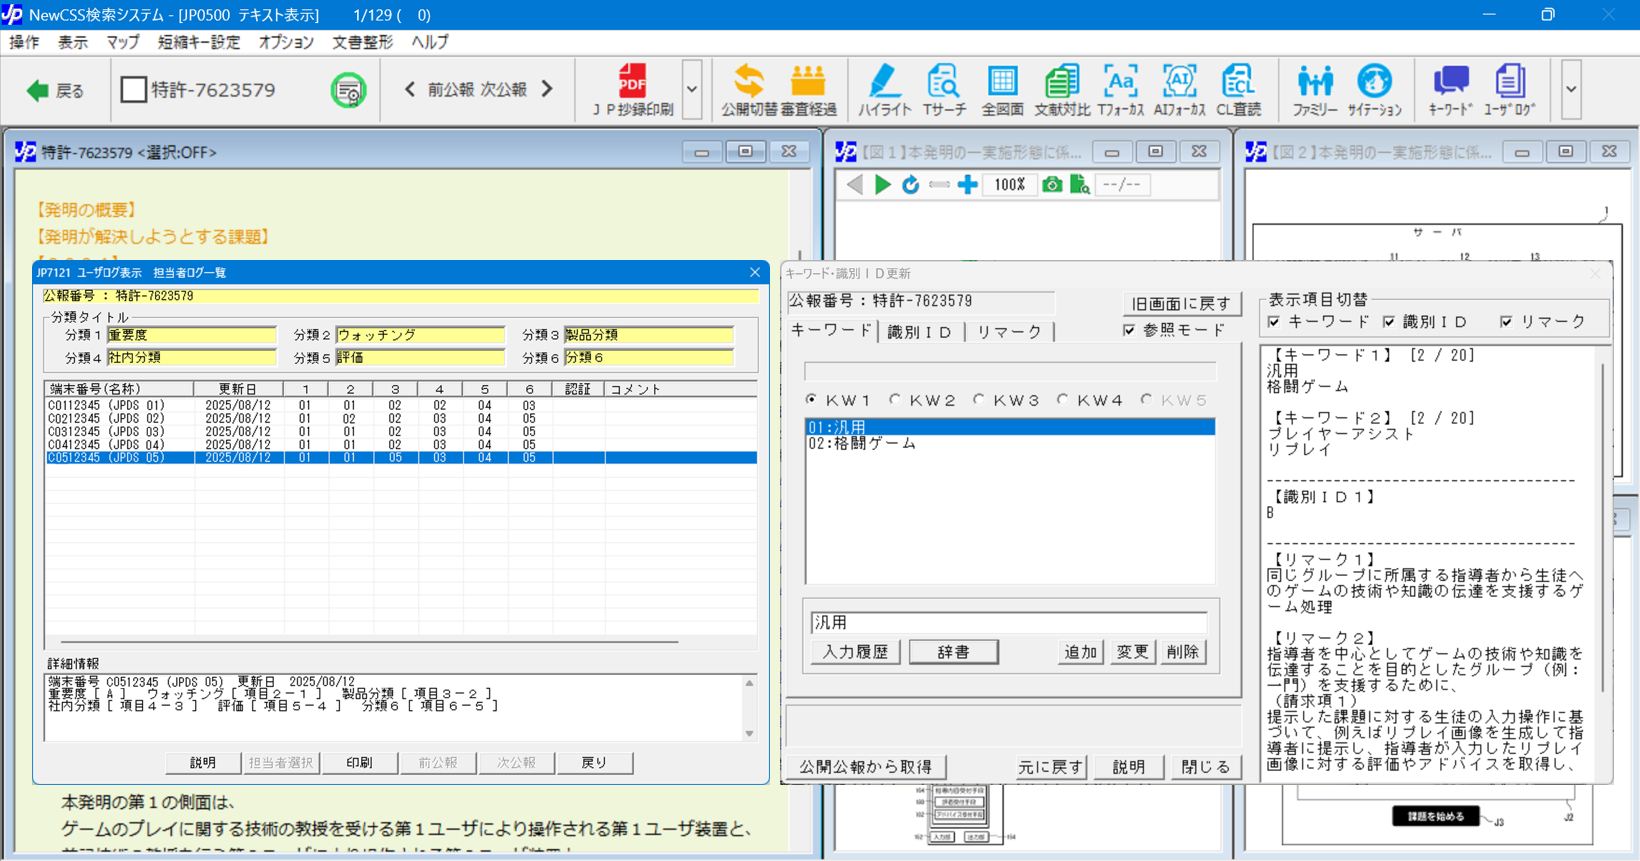Zoom in with blue plus icon
Screen dimensions: 1640x861
click(967, 185)
